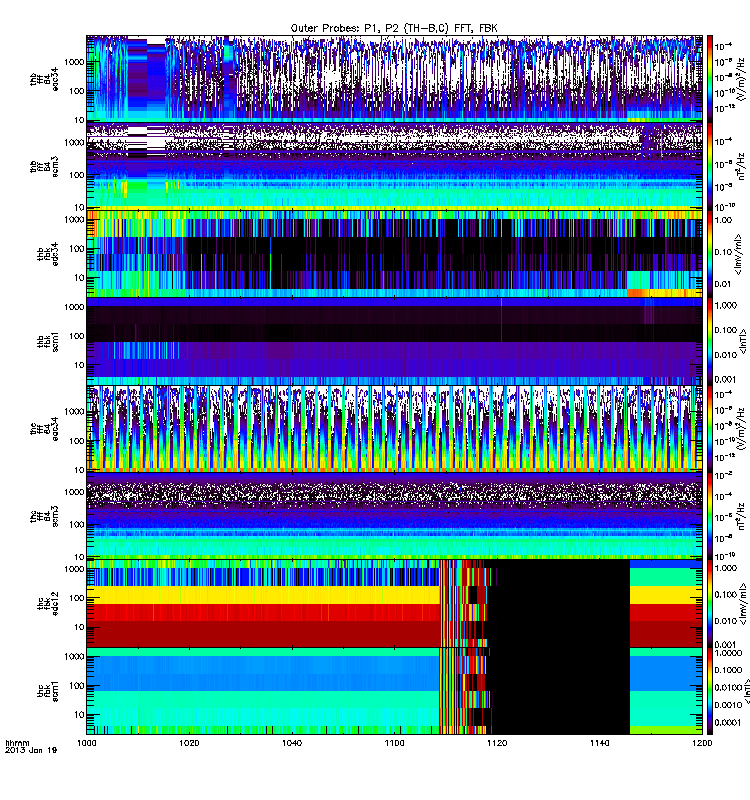The image size is (750, 800).
Task: Click the thc eac34 FFT striped spectrogram panel
Action: [x=394, y=429]
